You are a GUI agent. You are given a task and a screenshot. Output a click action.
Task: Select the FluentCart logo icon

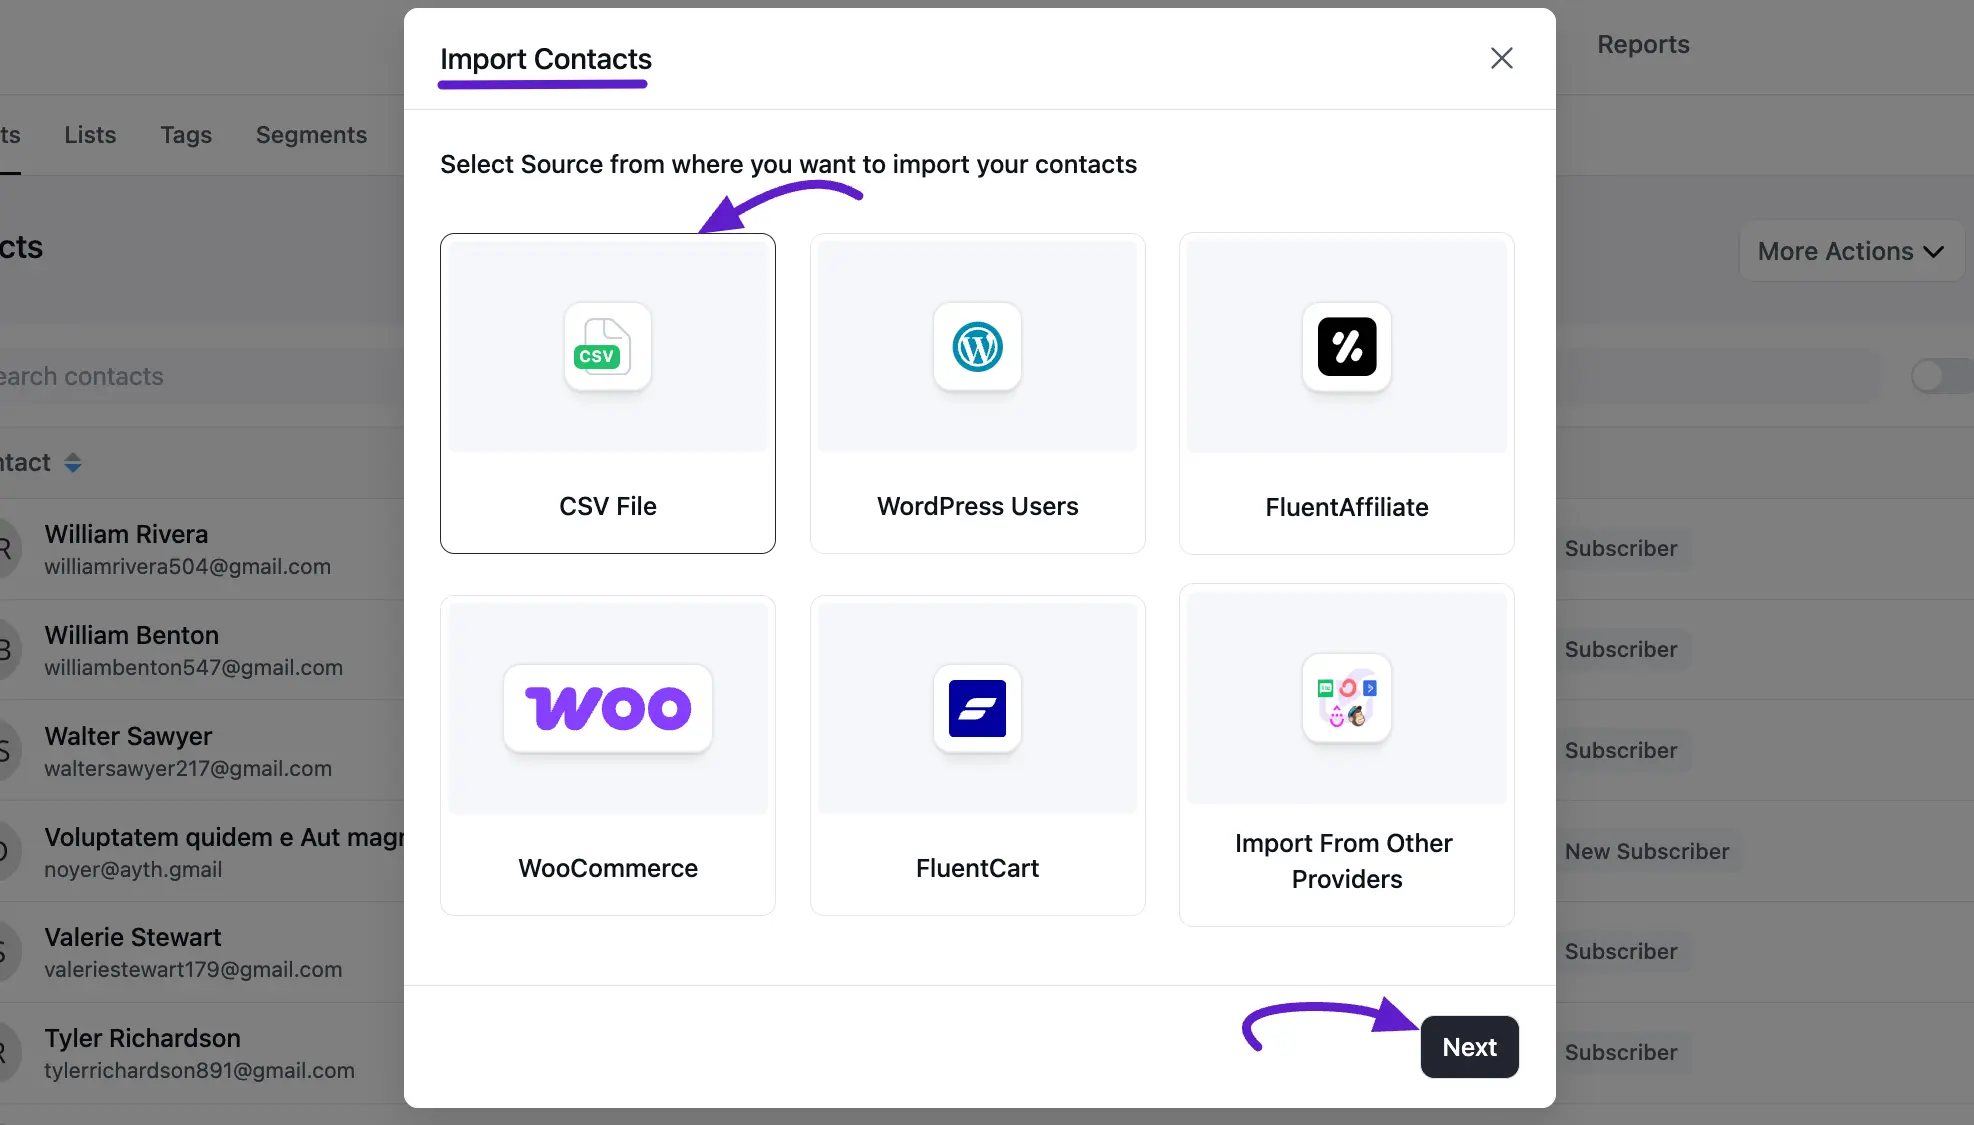point(977,708)
